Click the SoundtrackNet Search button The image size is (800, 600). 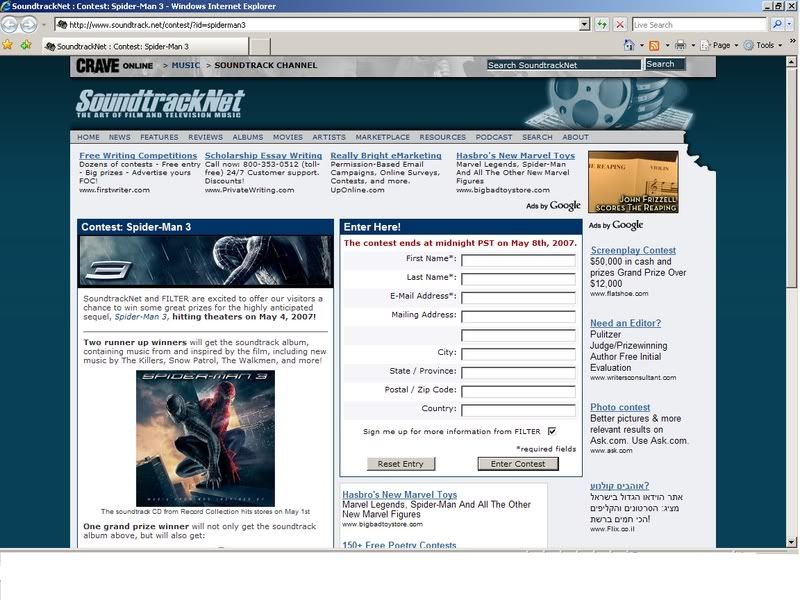click(665, 64)
